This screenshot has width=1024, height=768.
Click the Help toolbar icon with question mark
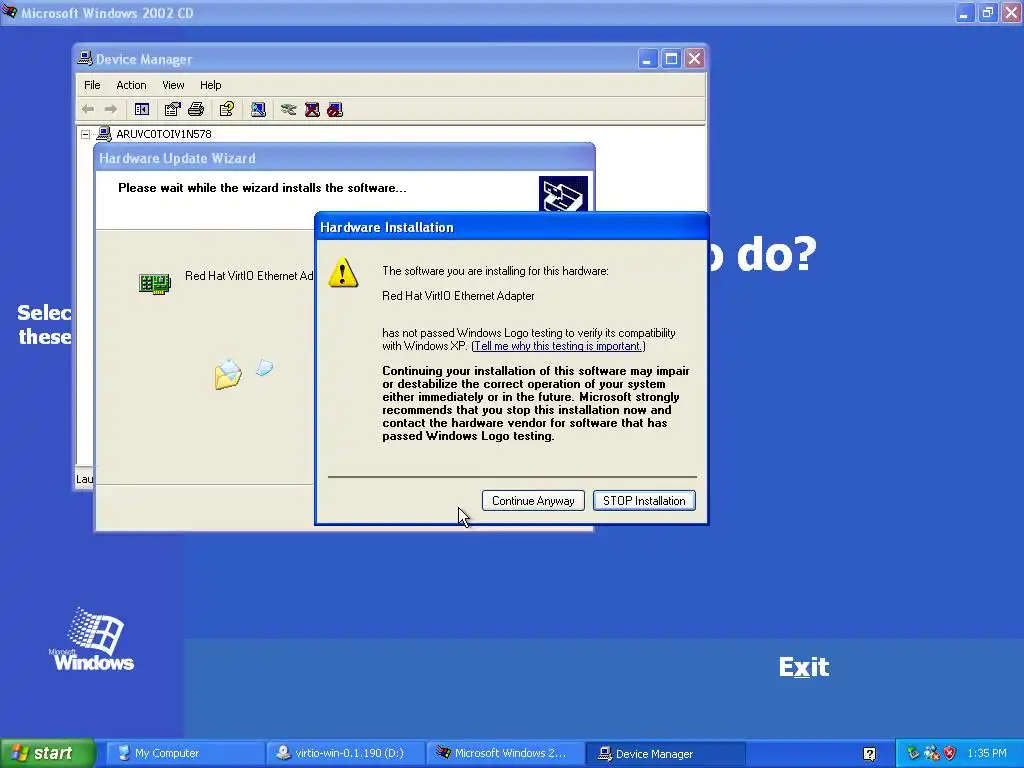click(227, 109)
